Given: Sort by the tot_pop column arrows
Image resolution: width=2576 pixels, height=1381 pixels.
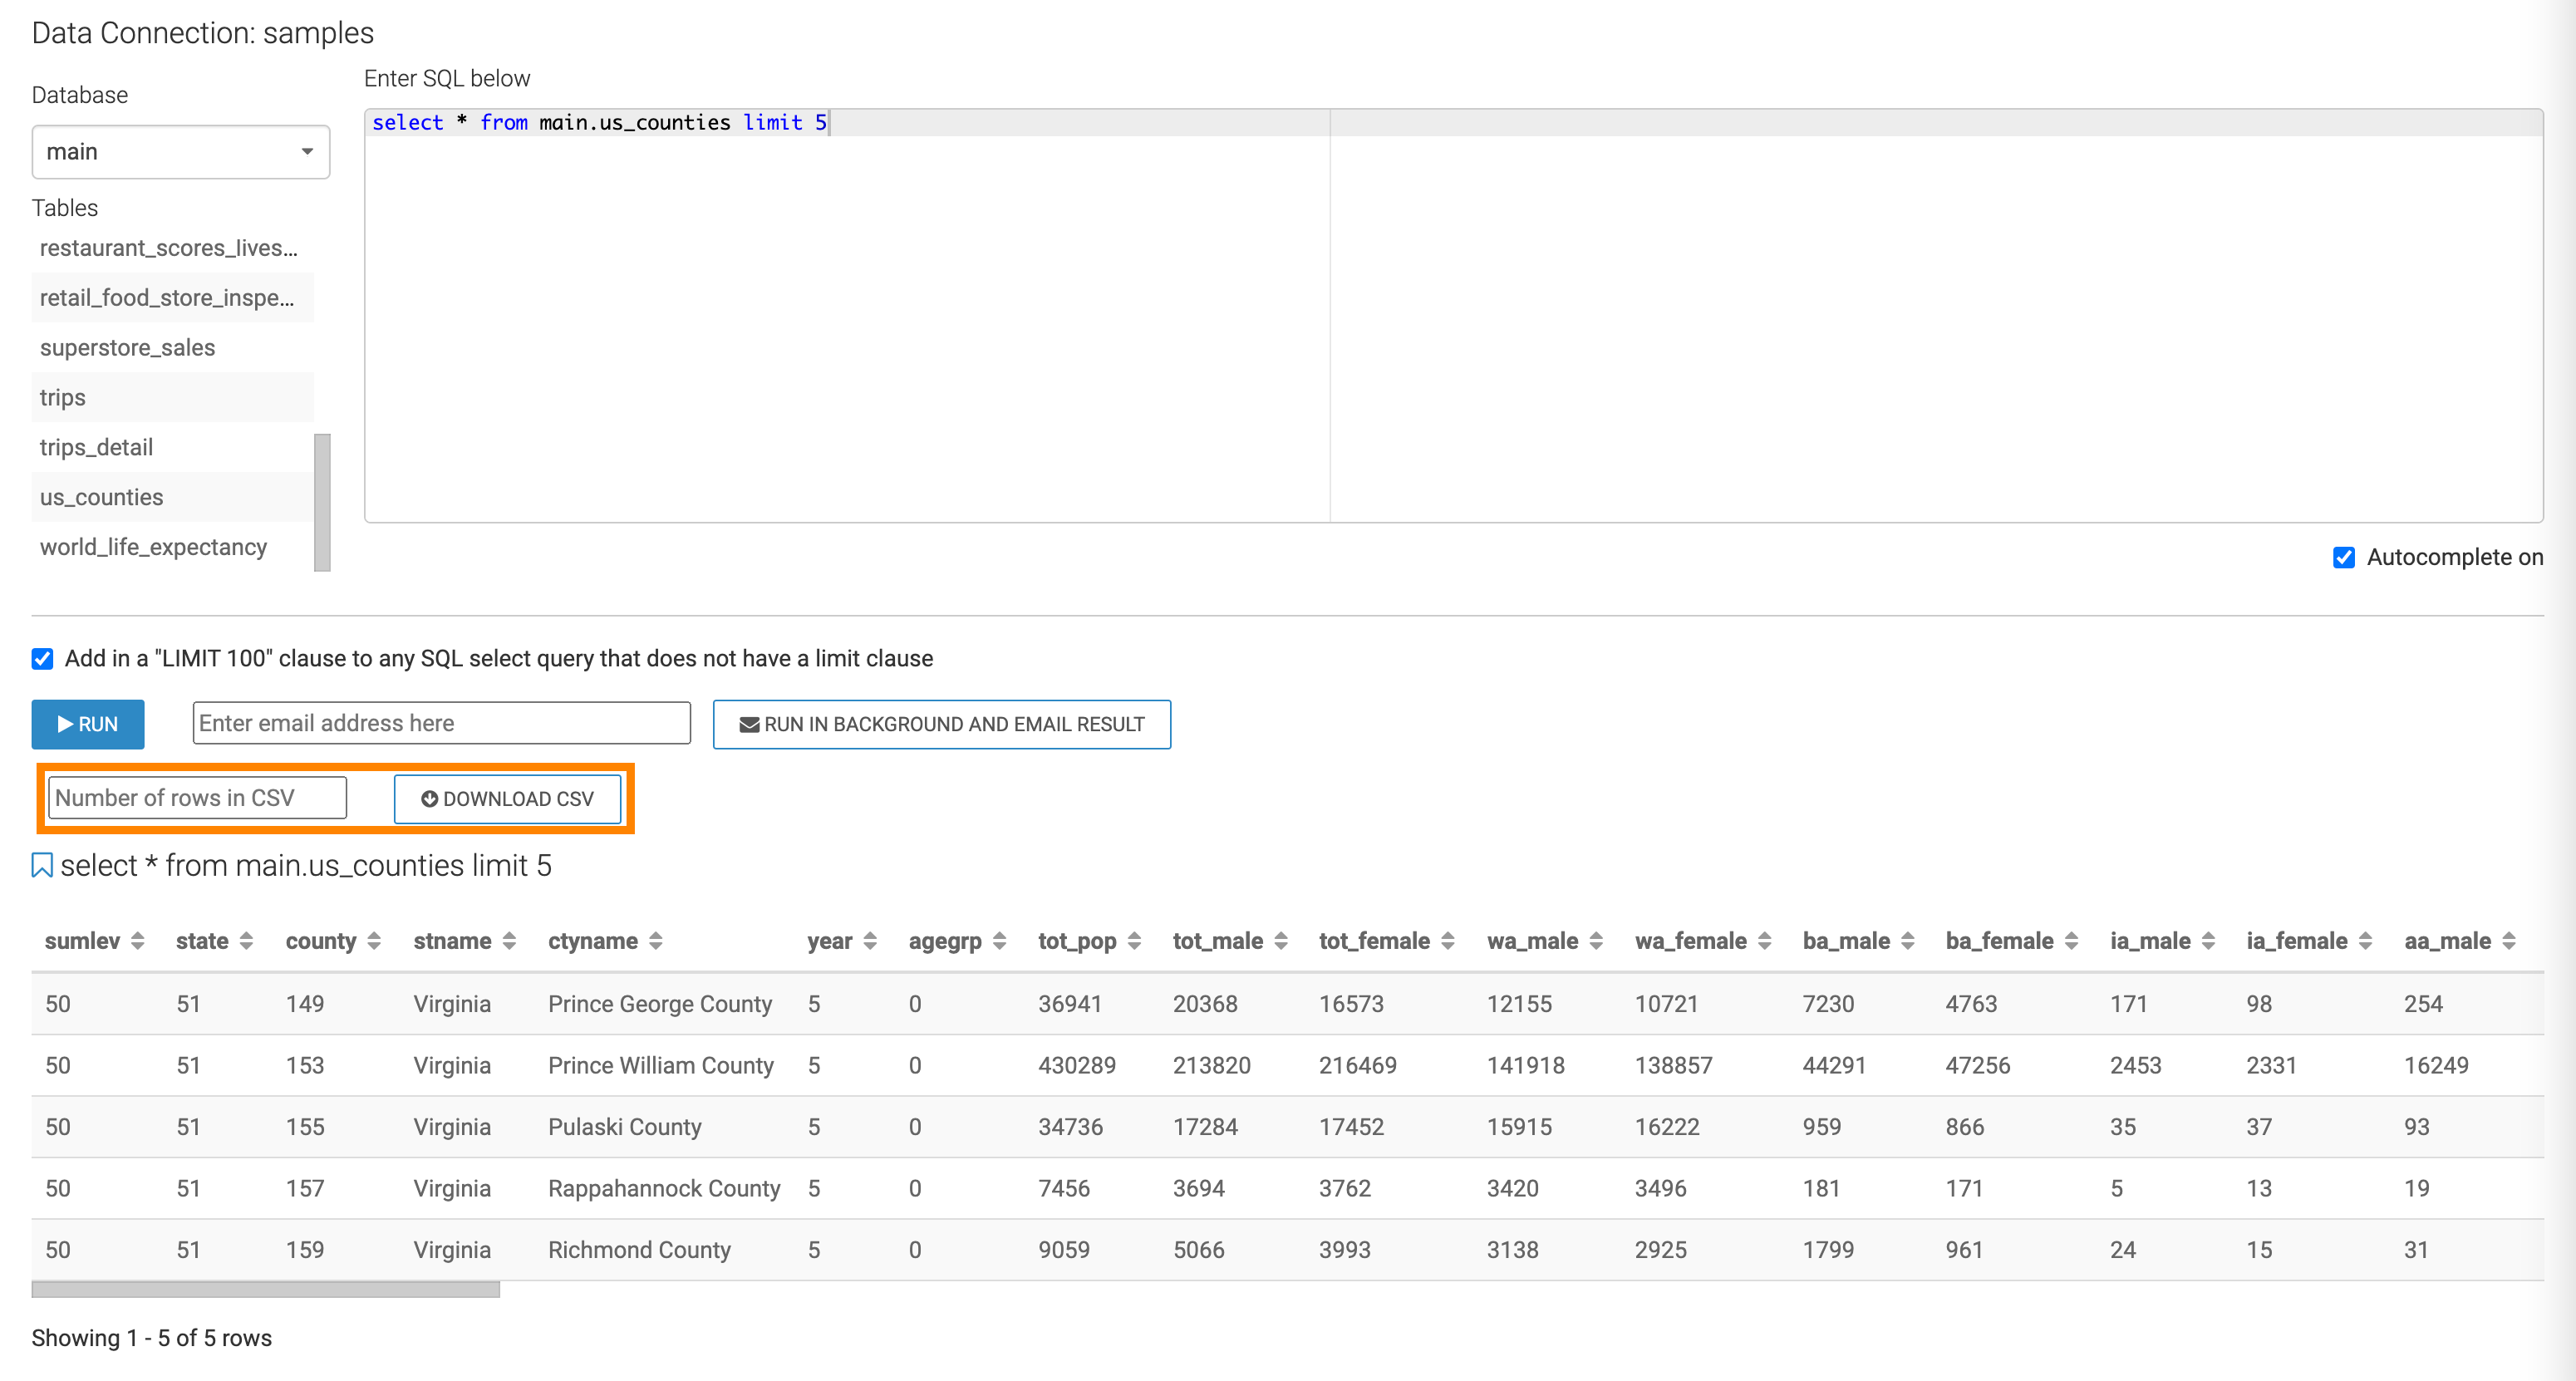Looking at the screenshot, I should (1134, 941).
